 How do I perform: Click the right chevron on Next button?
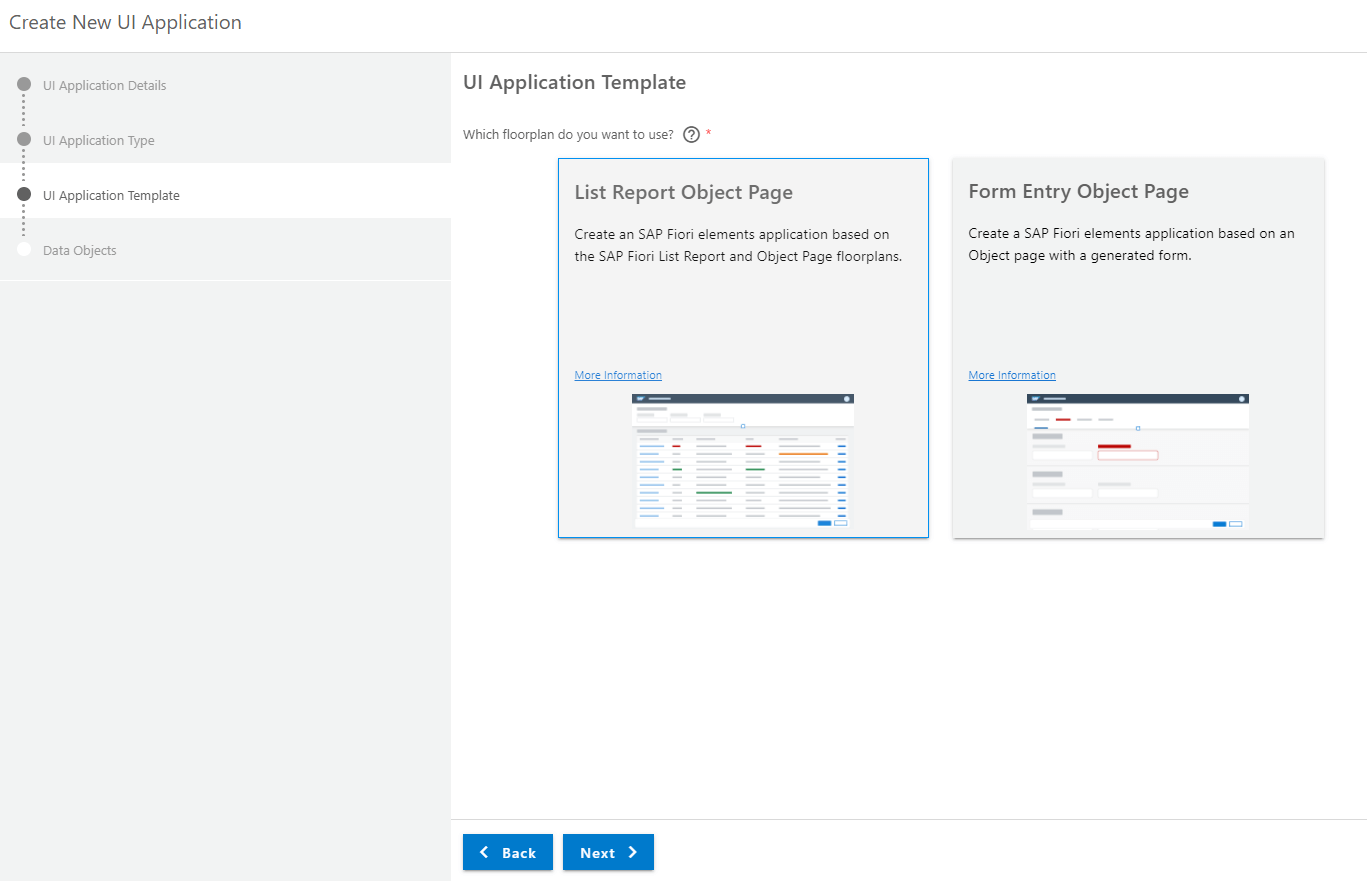tap(632, 852)
